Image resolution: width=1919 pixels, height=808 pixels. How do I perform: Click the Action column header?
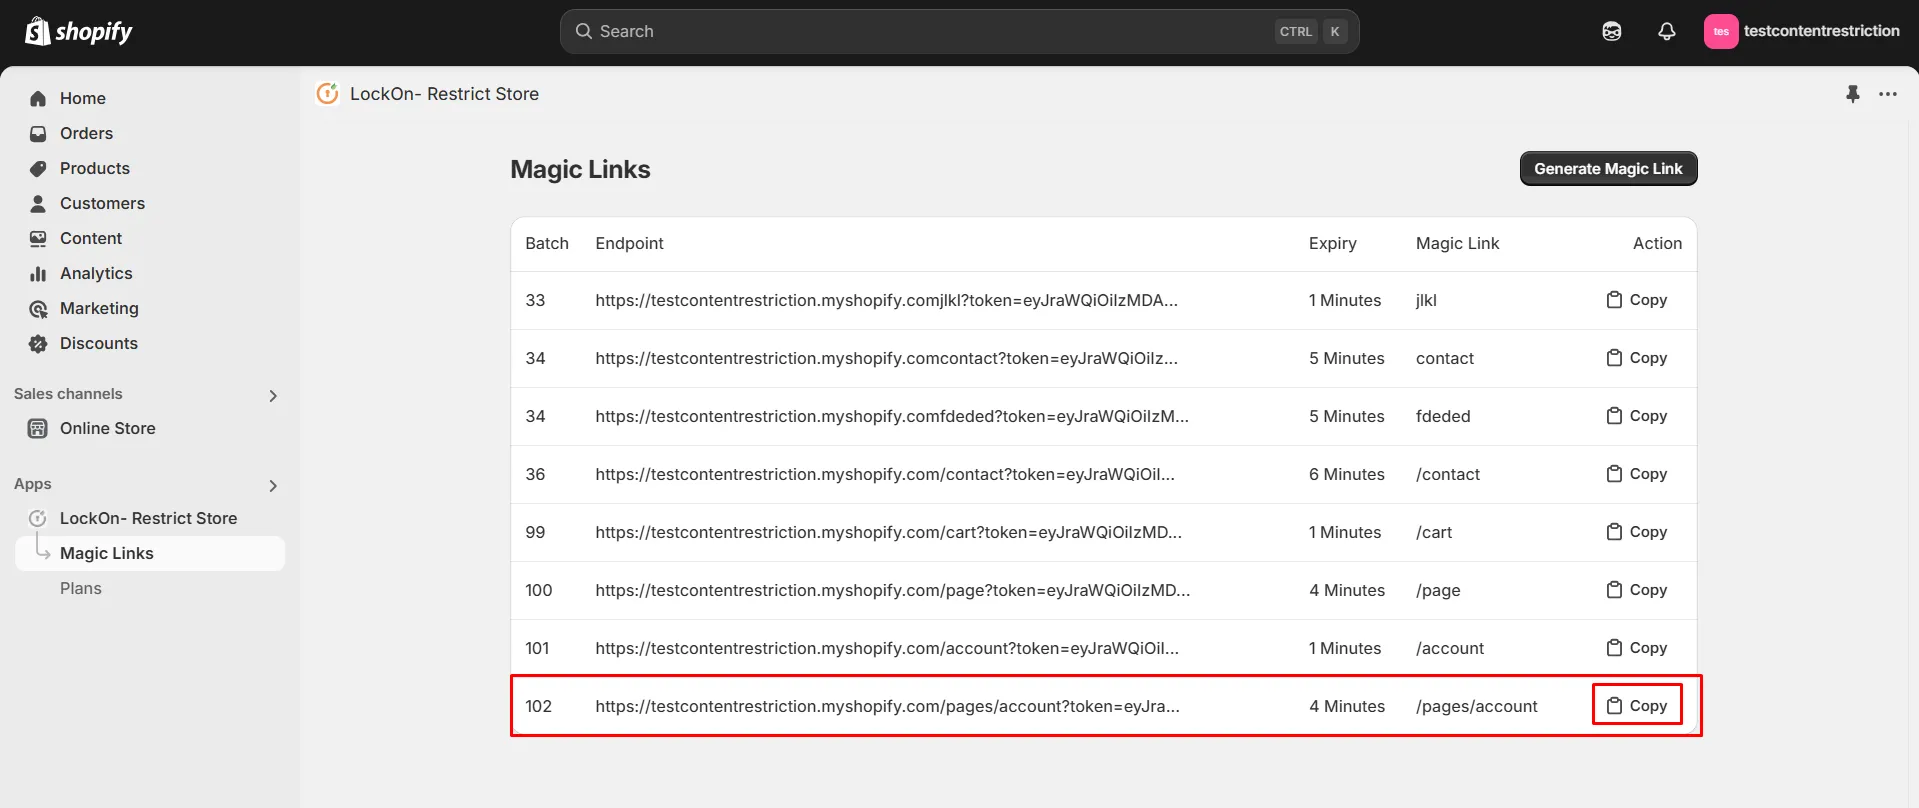pos(1657,243)
